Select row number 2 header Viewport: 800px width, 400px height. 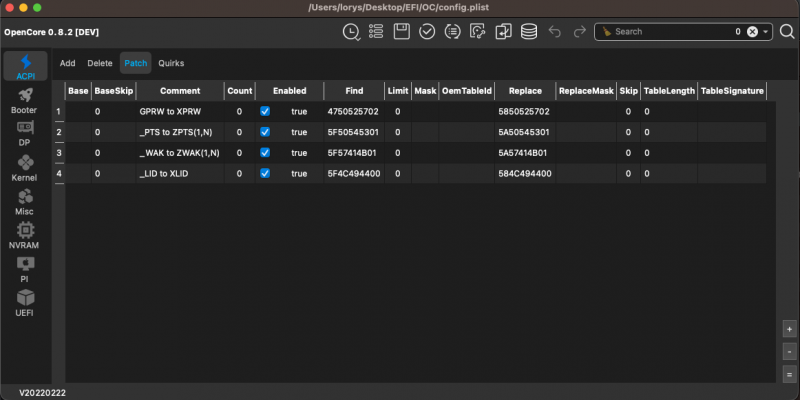59,132
